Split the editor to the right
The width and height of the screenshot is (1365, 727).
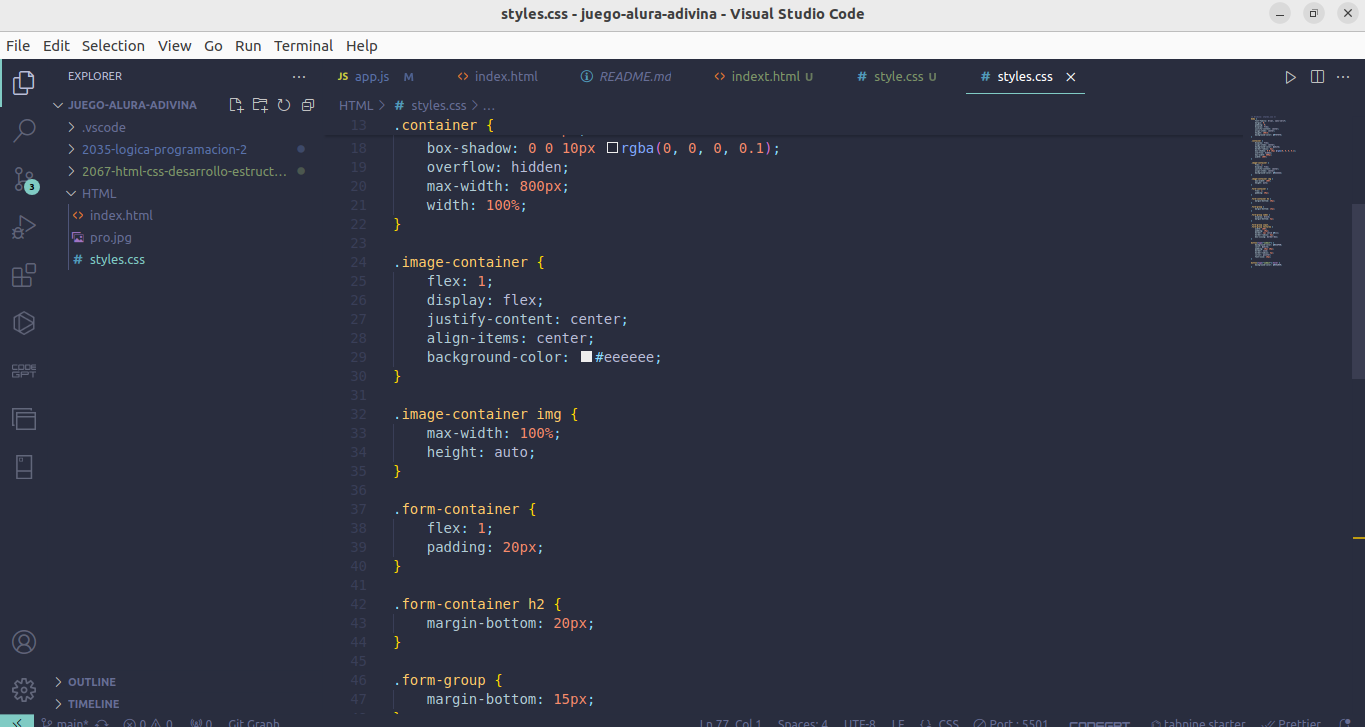pyautogui.click(x=1317, y=77)
